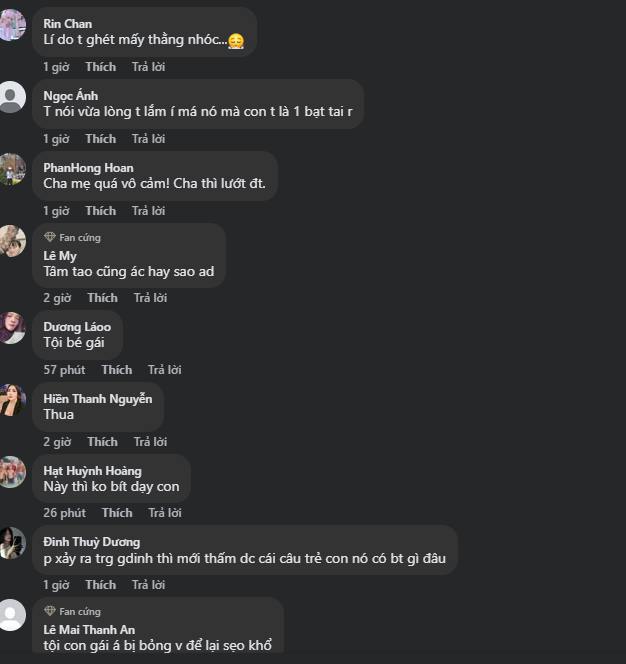
Task: Open Dương Láoo's profile picture
Action: [11, 328]
